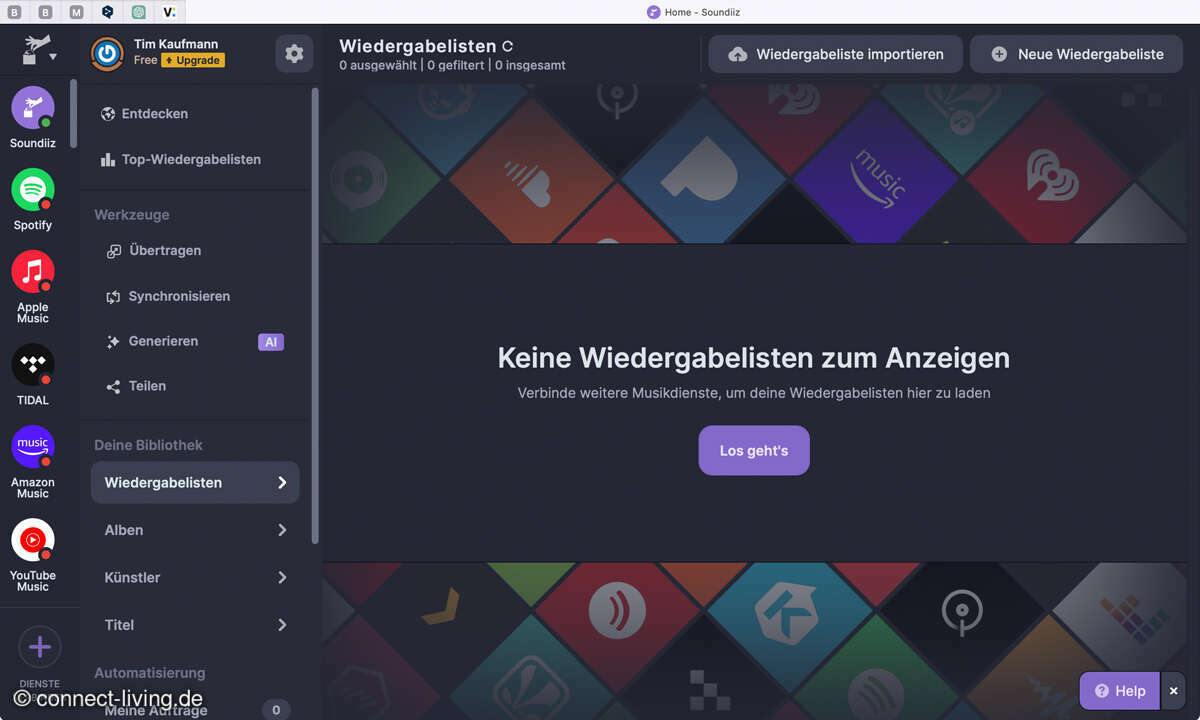
Task: Select Alben in Deine Bibliothek
Action: click(195, 530)
